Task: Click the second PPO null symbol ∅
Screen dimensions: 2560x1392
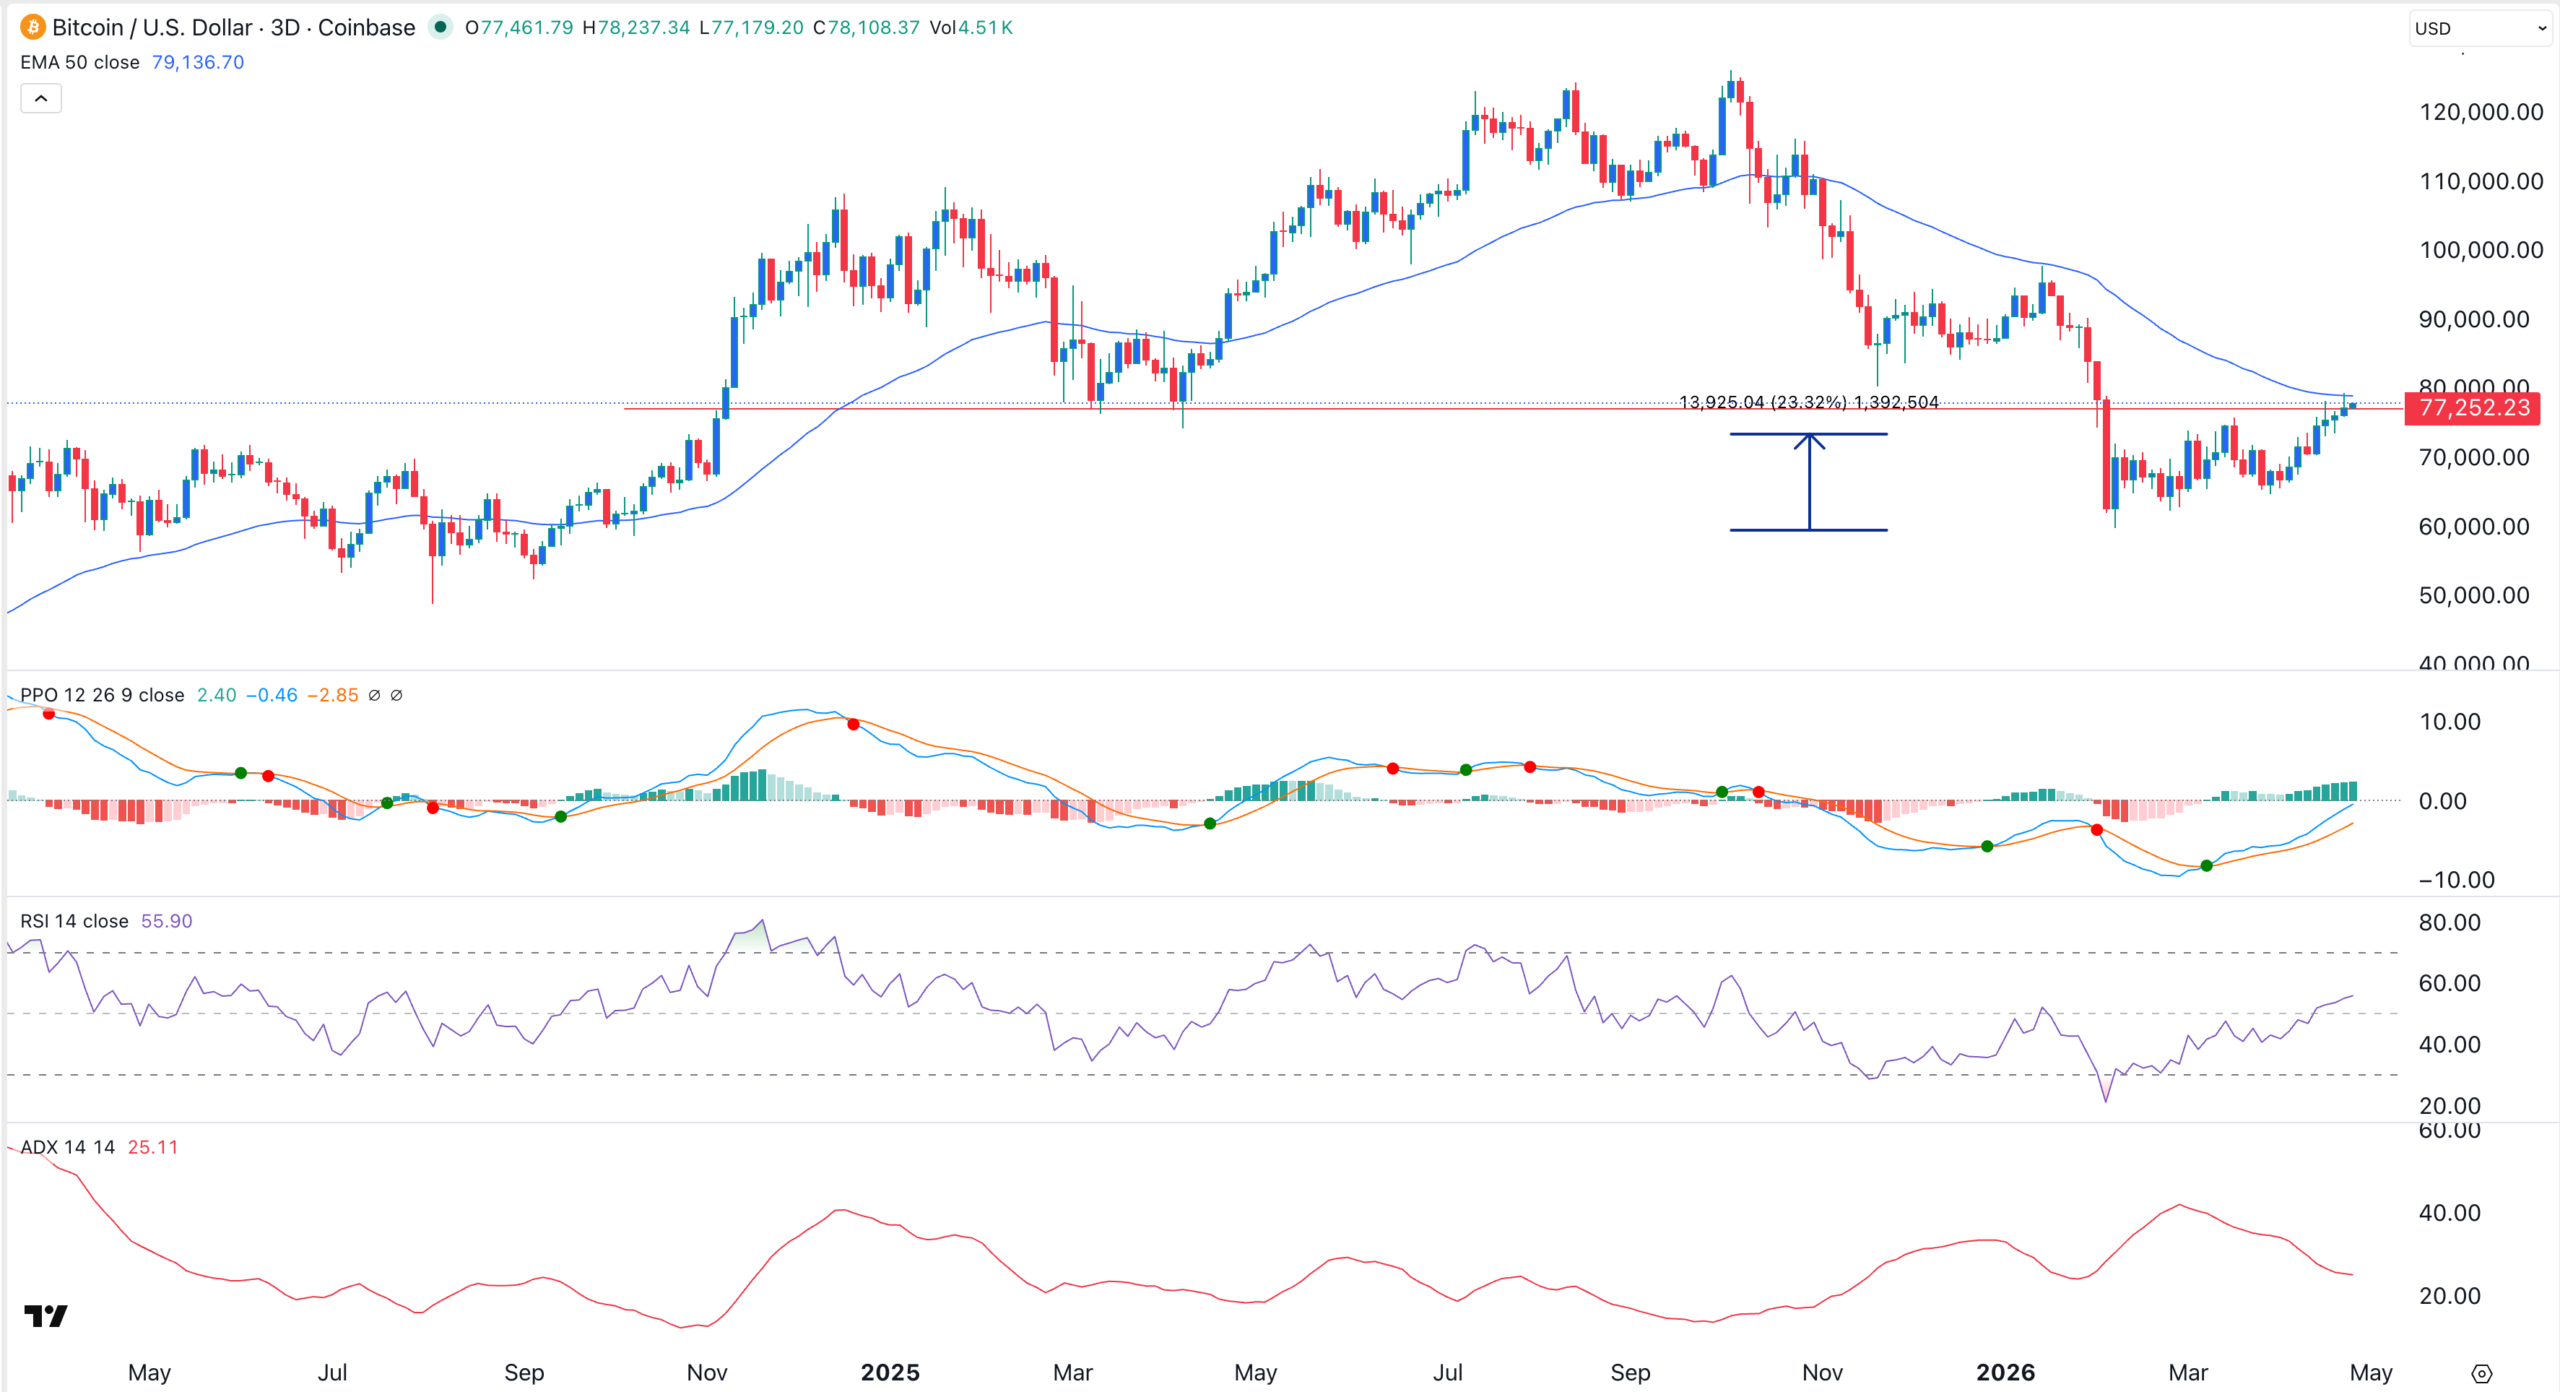Action: click(396, 695)
